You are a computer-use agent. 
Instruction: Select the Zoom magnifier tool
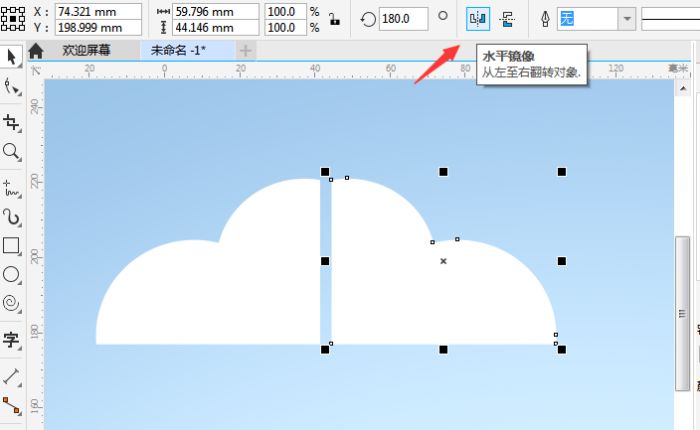[11, 152]
